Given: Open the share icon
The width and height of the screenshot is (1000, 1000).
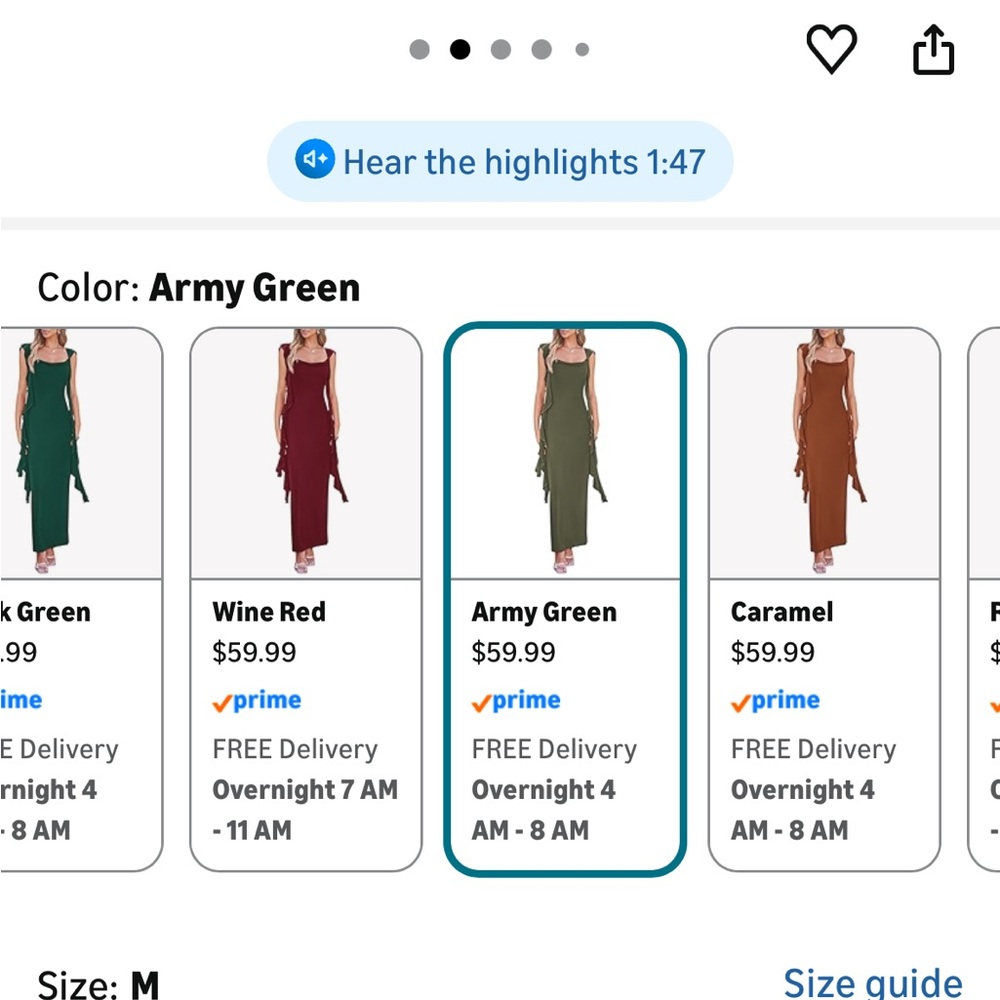Looking at the screenshot, I should 933,49.
